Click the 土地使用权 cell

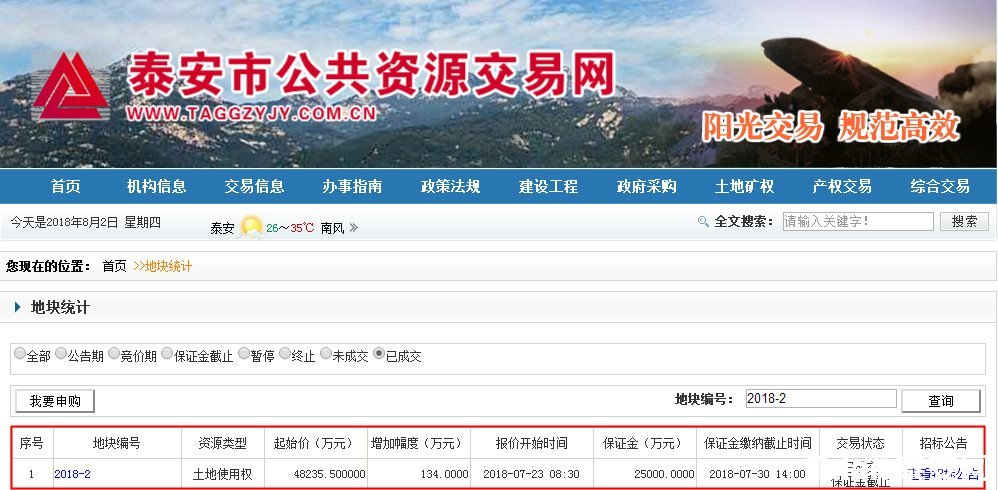(222, 474)
